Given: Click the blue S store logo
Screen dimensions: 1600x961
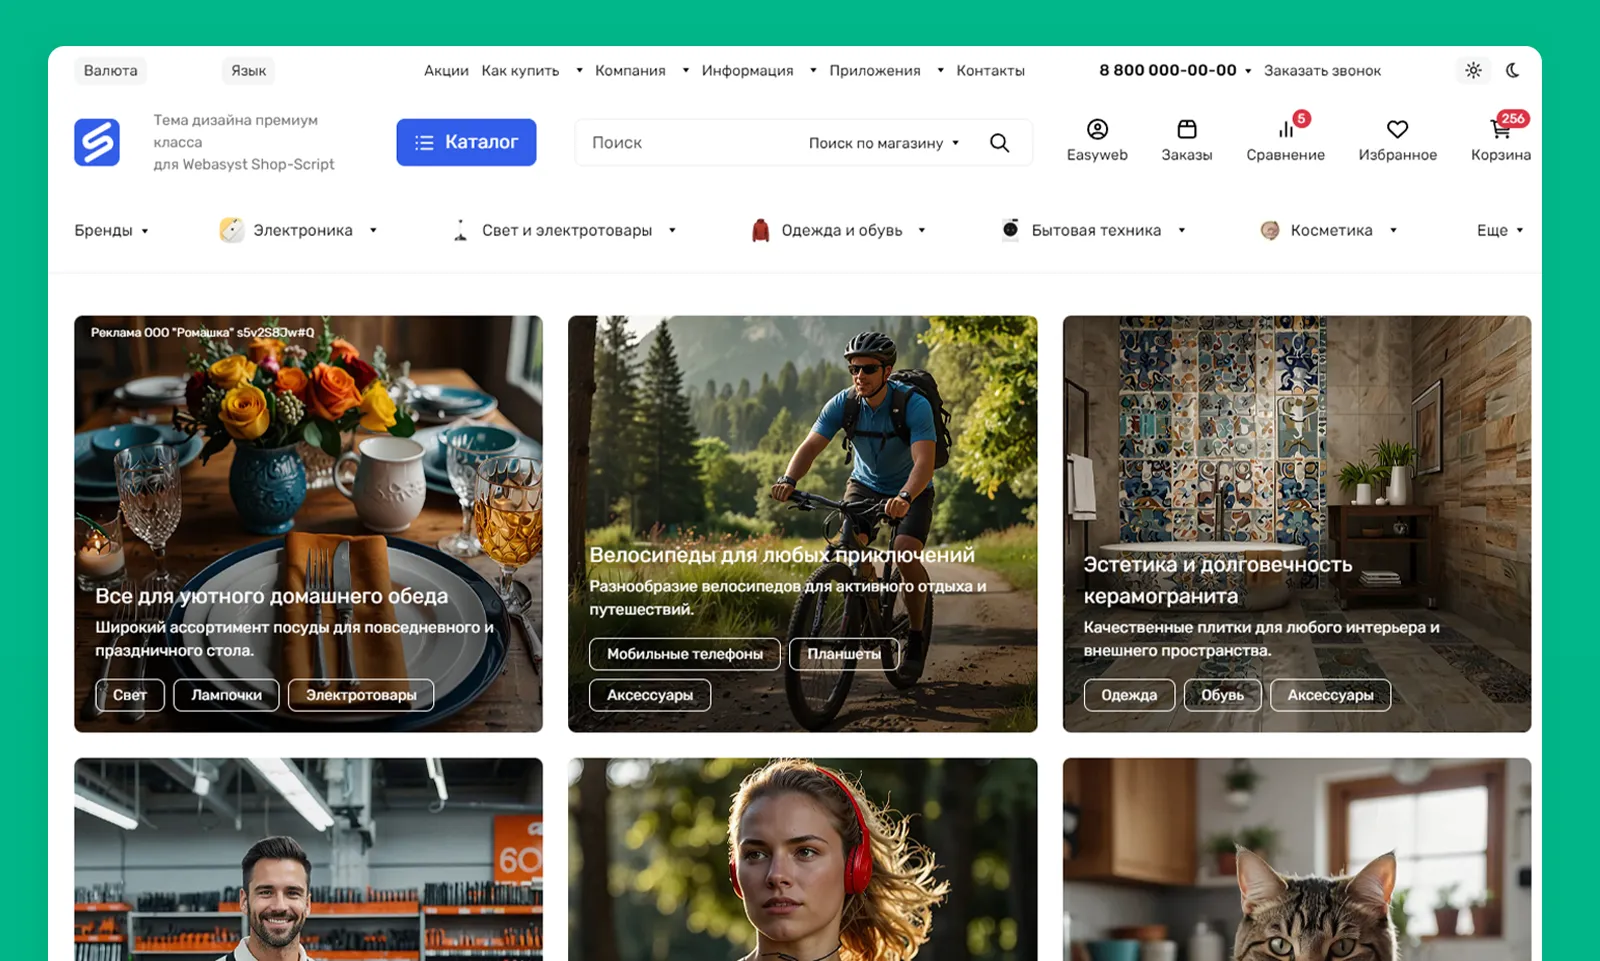Looking at the screenshot, I should coord(97,142).
